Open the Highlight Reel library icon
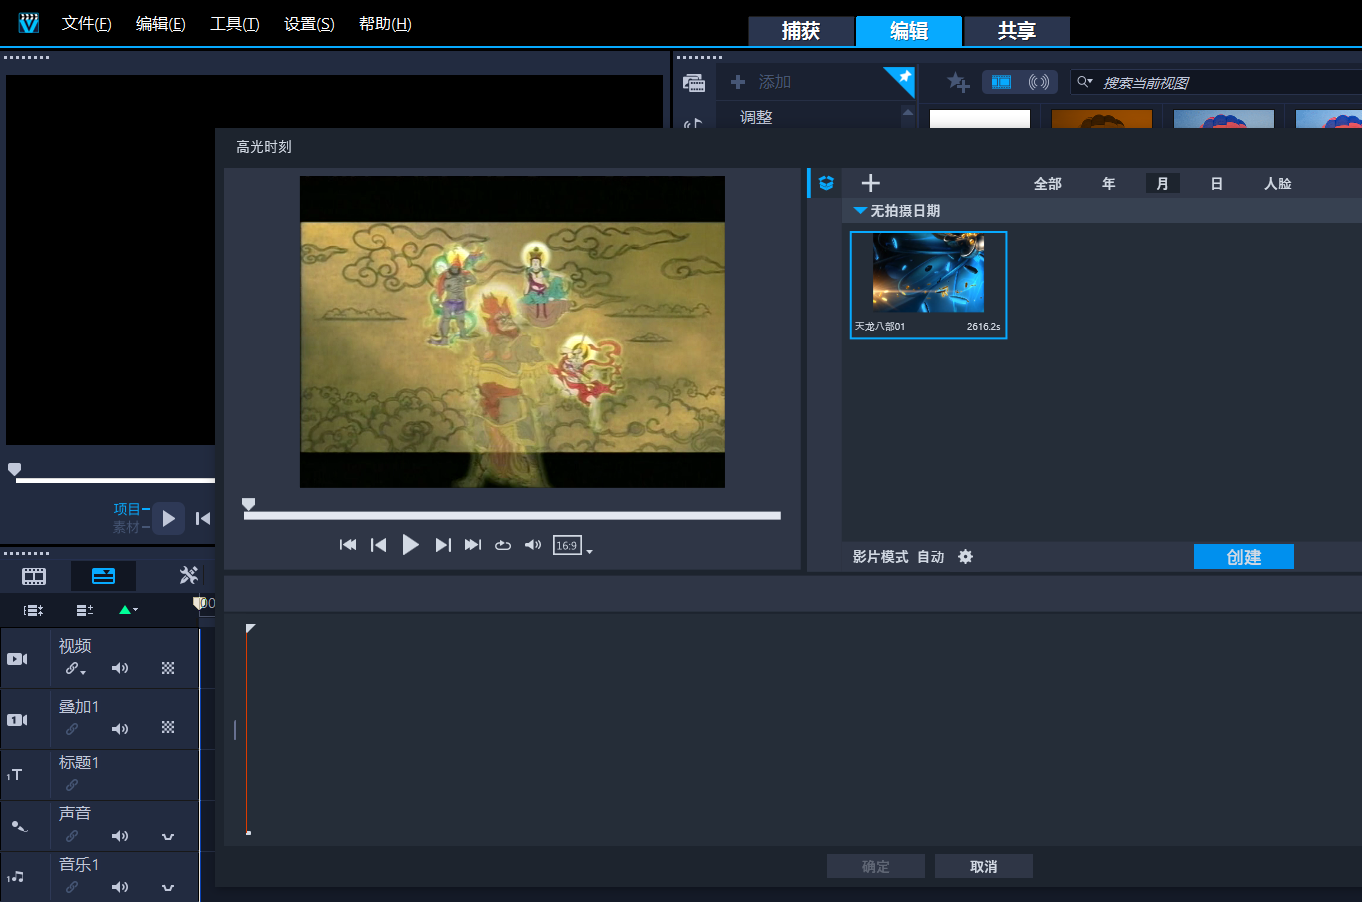Screen dimensions: 1362x902 coord(826,183)
